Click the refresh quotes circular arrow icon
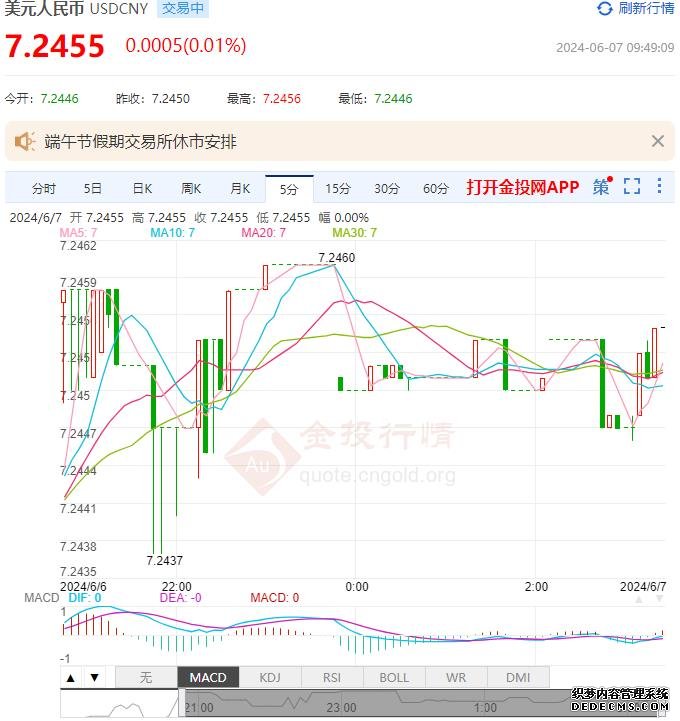Viewport: 680px width, 721px height. 605,8
